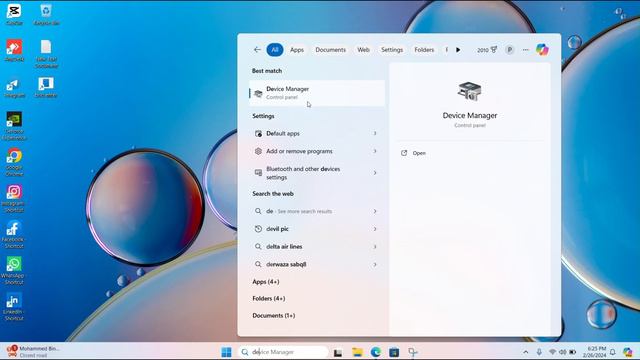Show more filter tabs with the right arrow
640x360 pixels.
pos(458,50)
